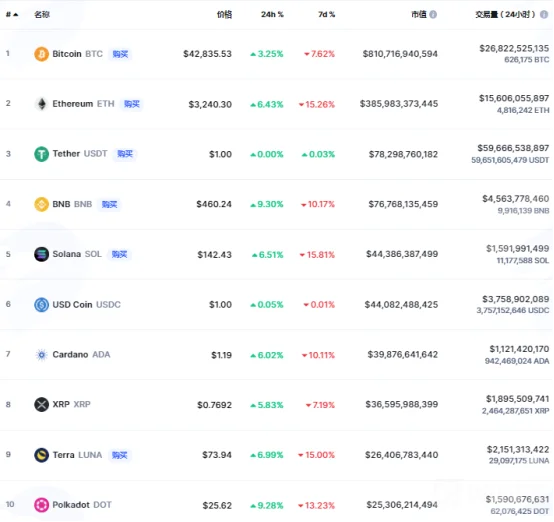Click info icon beside 交易量 (24小时) header

(x=544, y=14)
